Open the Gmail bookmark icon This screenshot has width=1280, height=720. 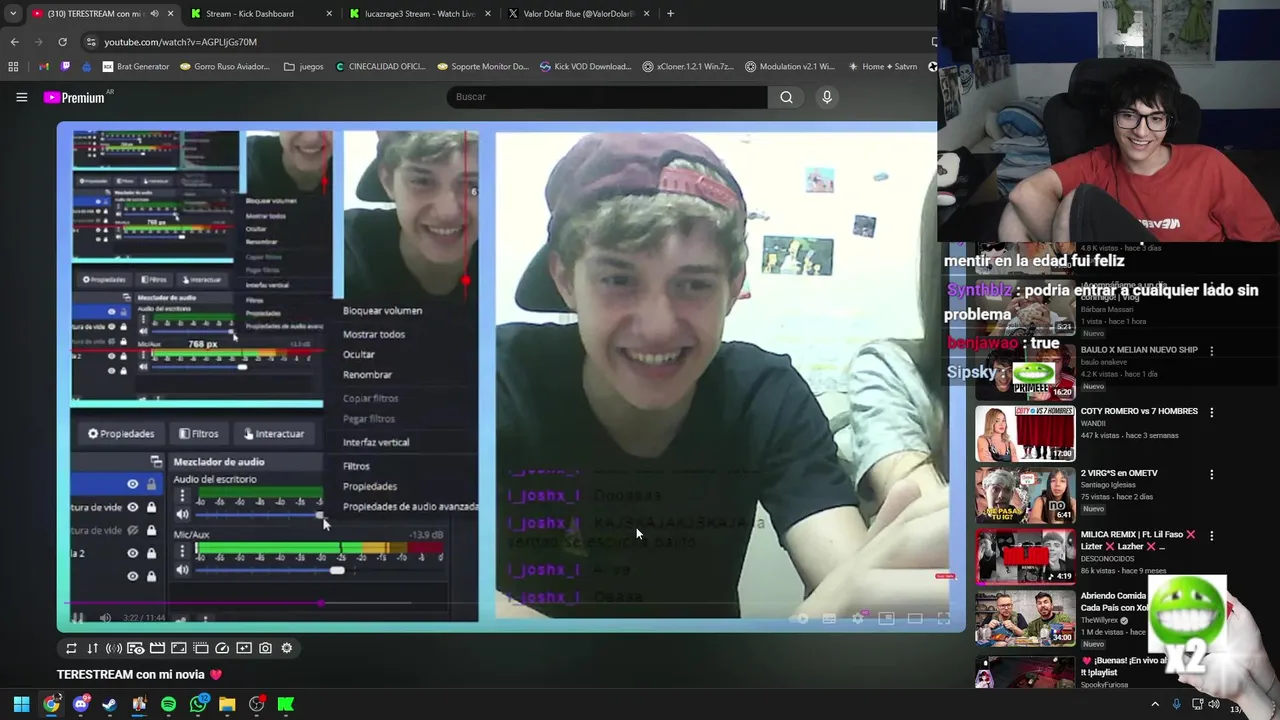click(44, 67)
